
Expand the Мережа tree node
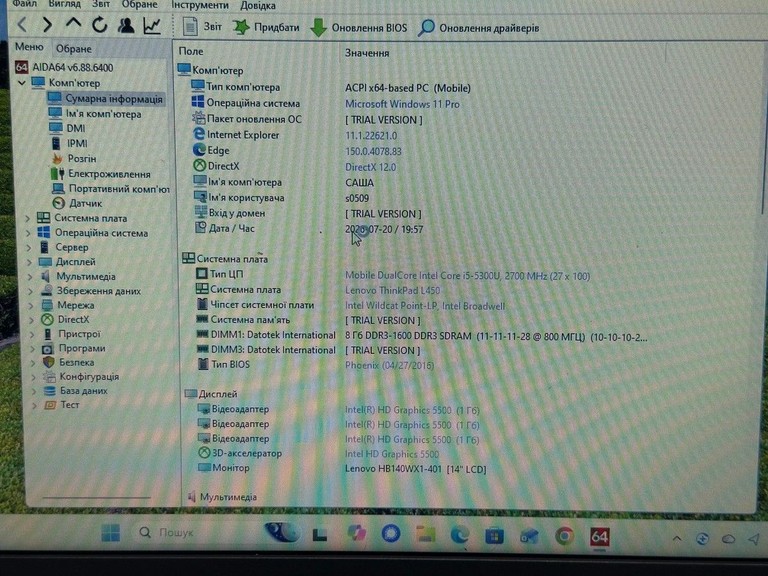point(31,305)
